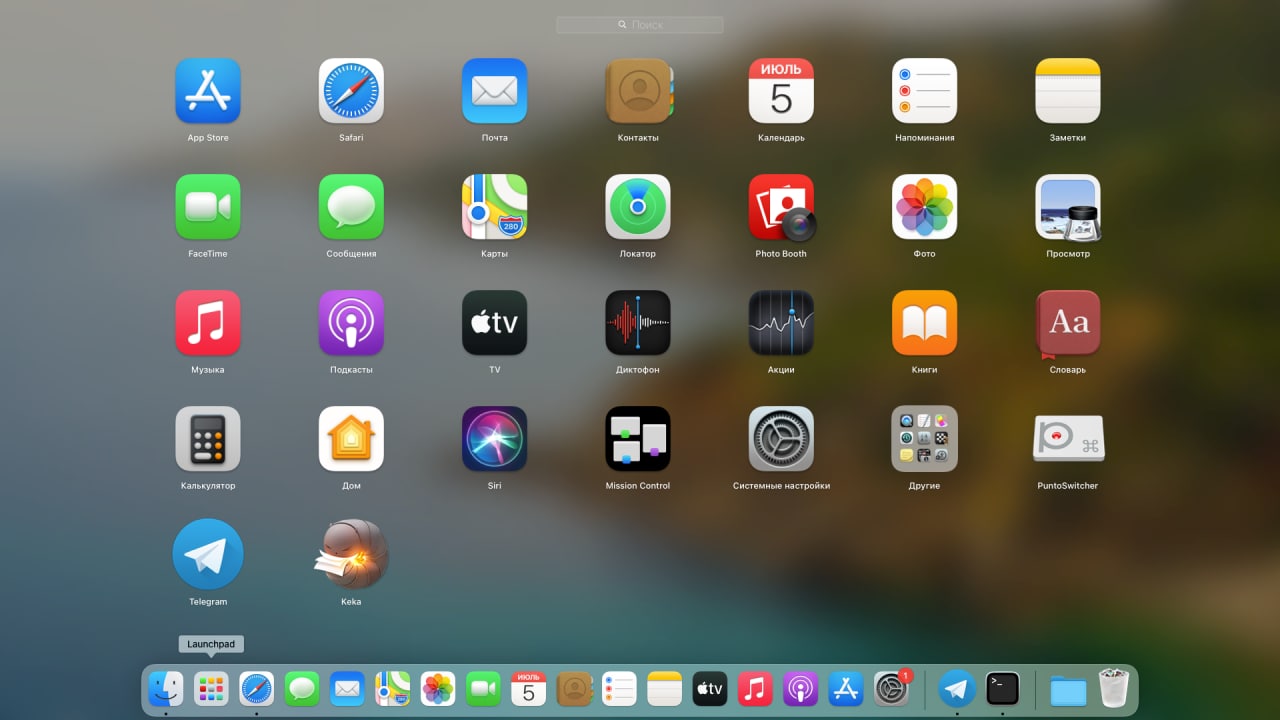The width and height of the screenshot is (1280, 720).
Task: Open App Store from the Dock
Action: 846,688
